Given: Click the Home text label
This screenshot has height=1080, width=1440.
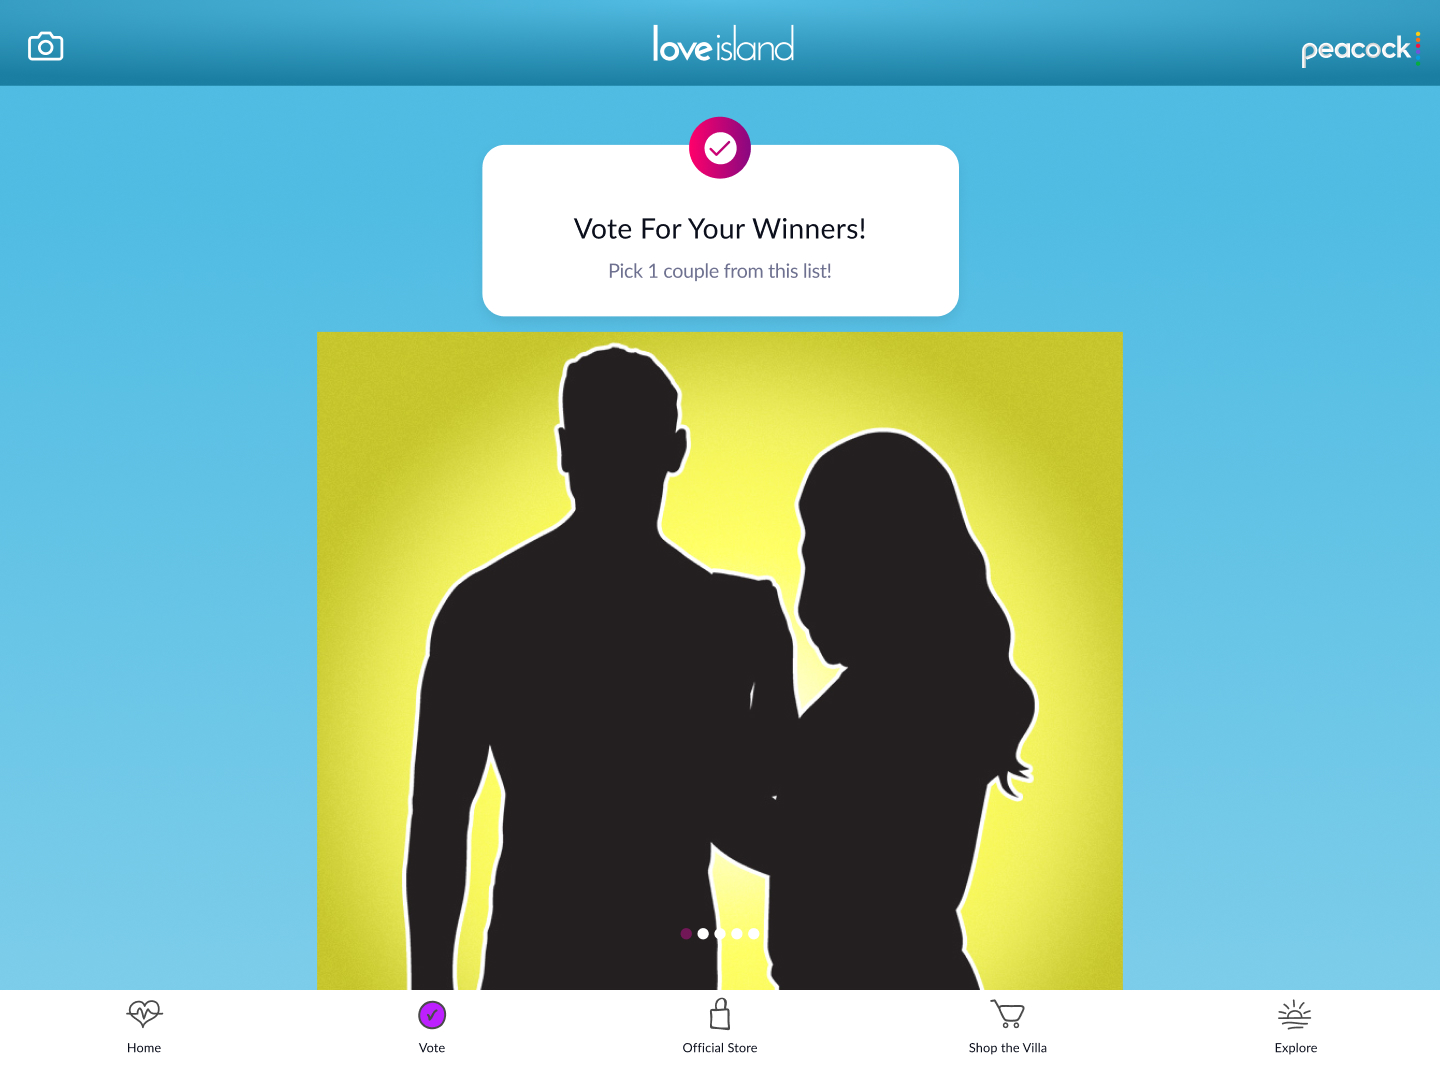Looking at the screenshot, I should coord(144,1048).
